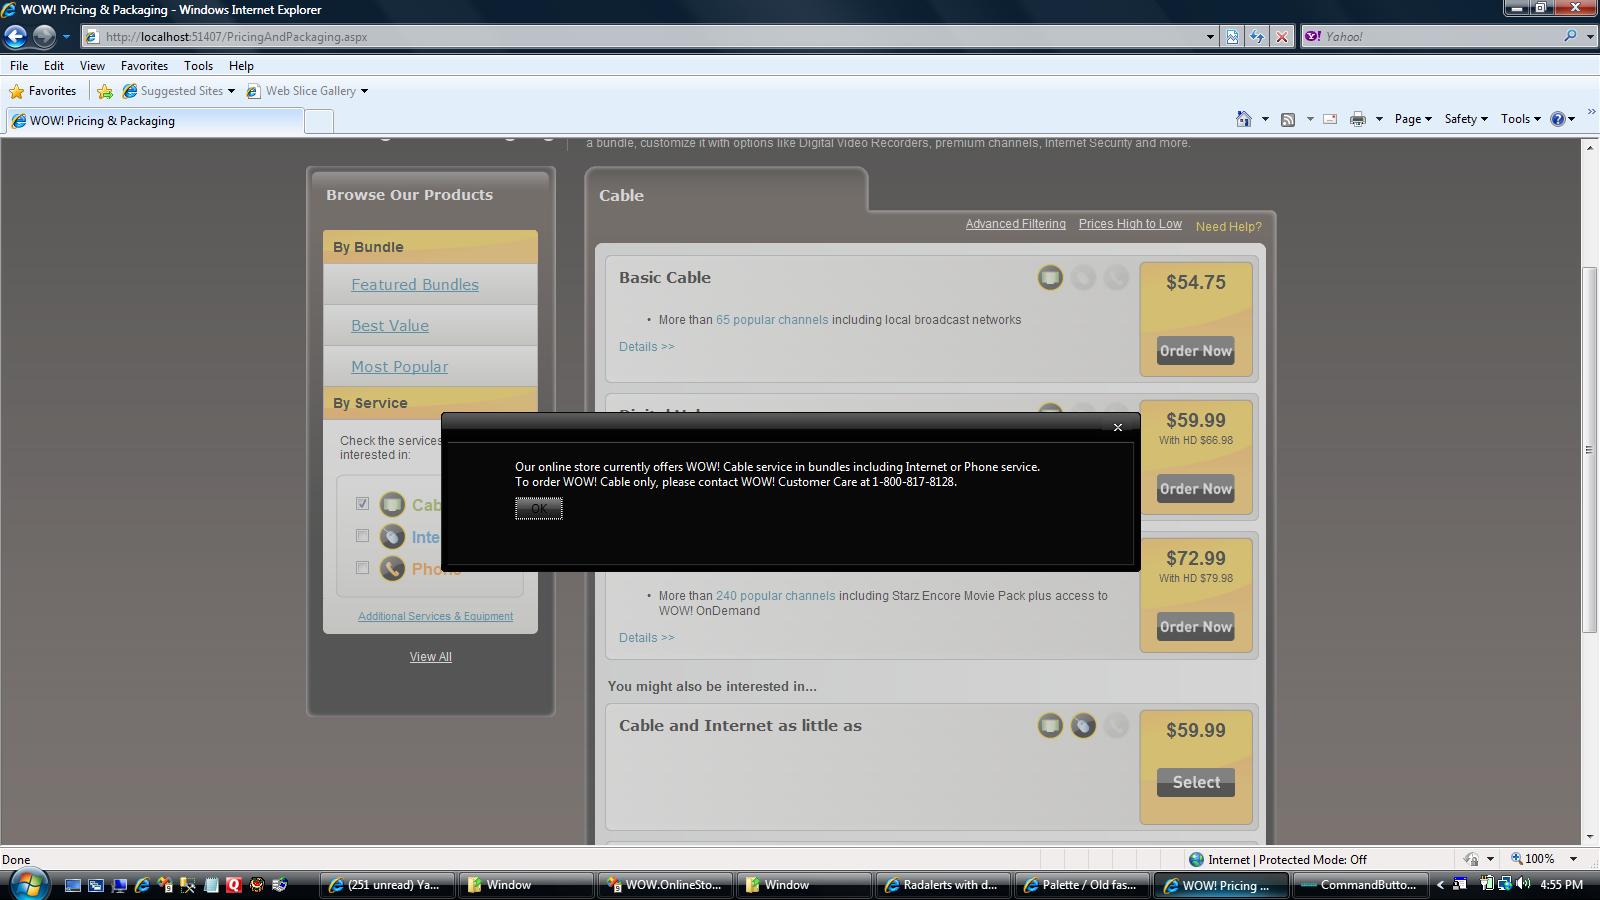Click the Advanced Filtering link

pyautogui.click(x=1016, y=224)
